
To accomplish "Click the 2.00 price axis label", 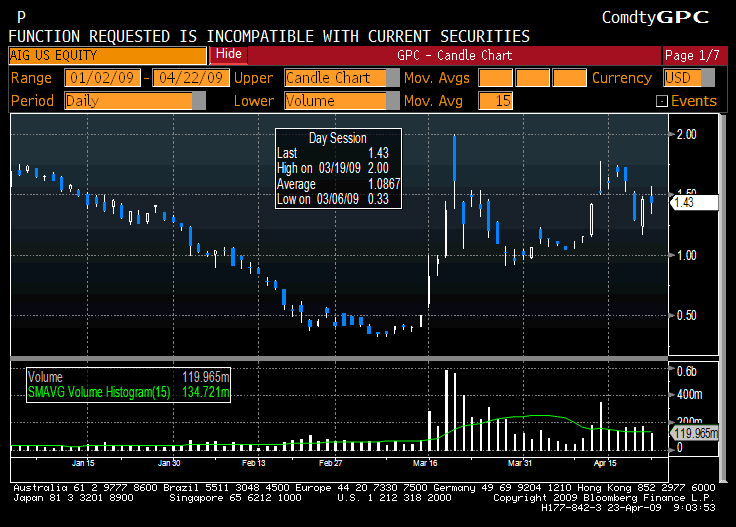I will [x=686, y=135].
